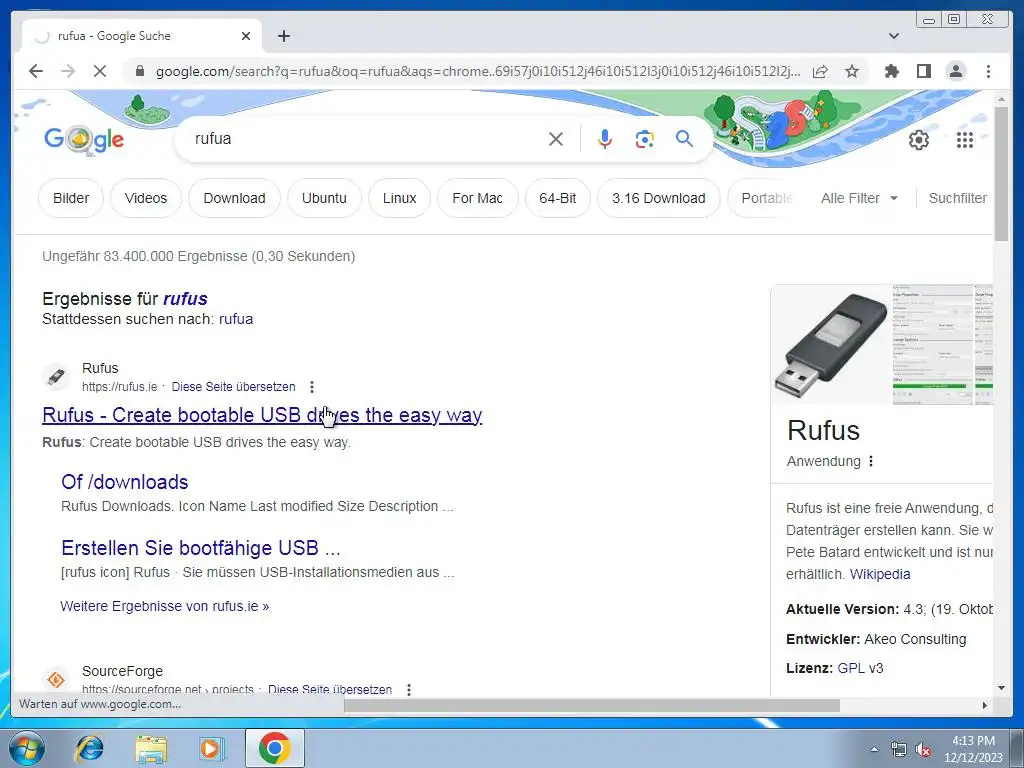Image resolution: width=1024 pixels, height=768 pixels.
Task: Open a new tab with the plus button
Action: click(x=283, y=36)
